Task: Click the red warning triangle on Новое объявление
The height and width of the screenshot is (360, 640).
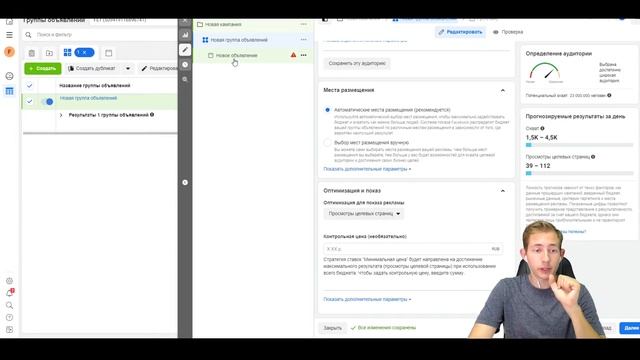Action: (x=293, y=55)
